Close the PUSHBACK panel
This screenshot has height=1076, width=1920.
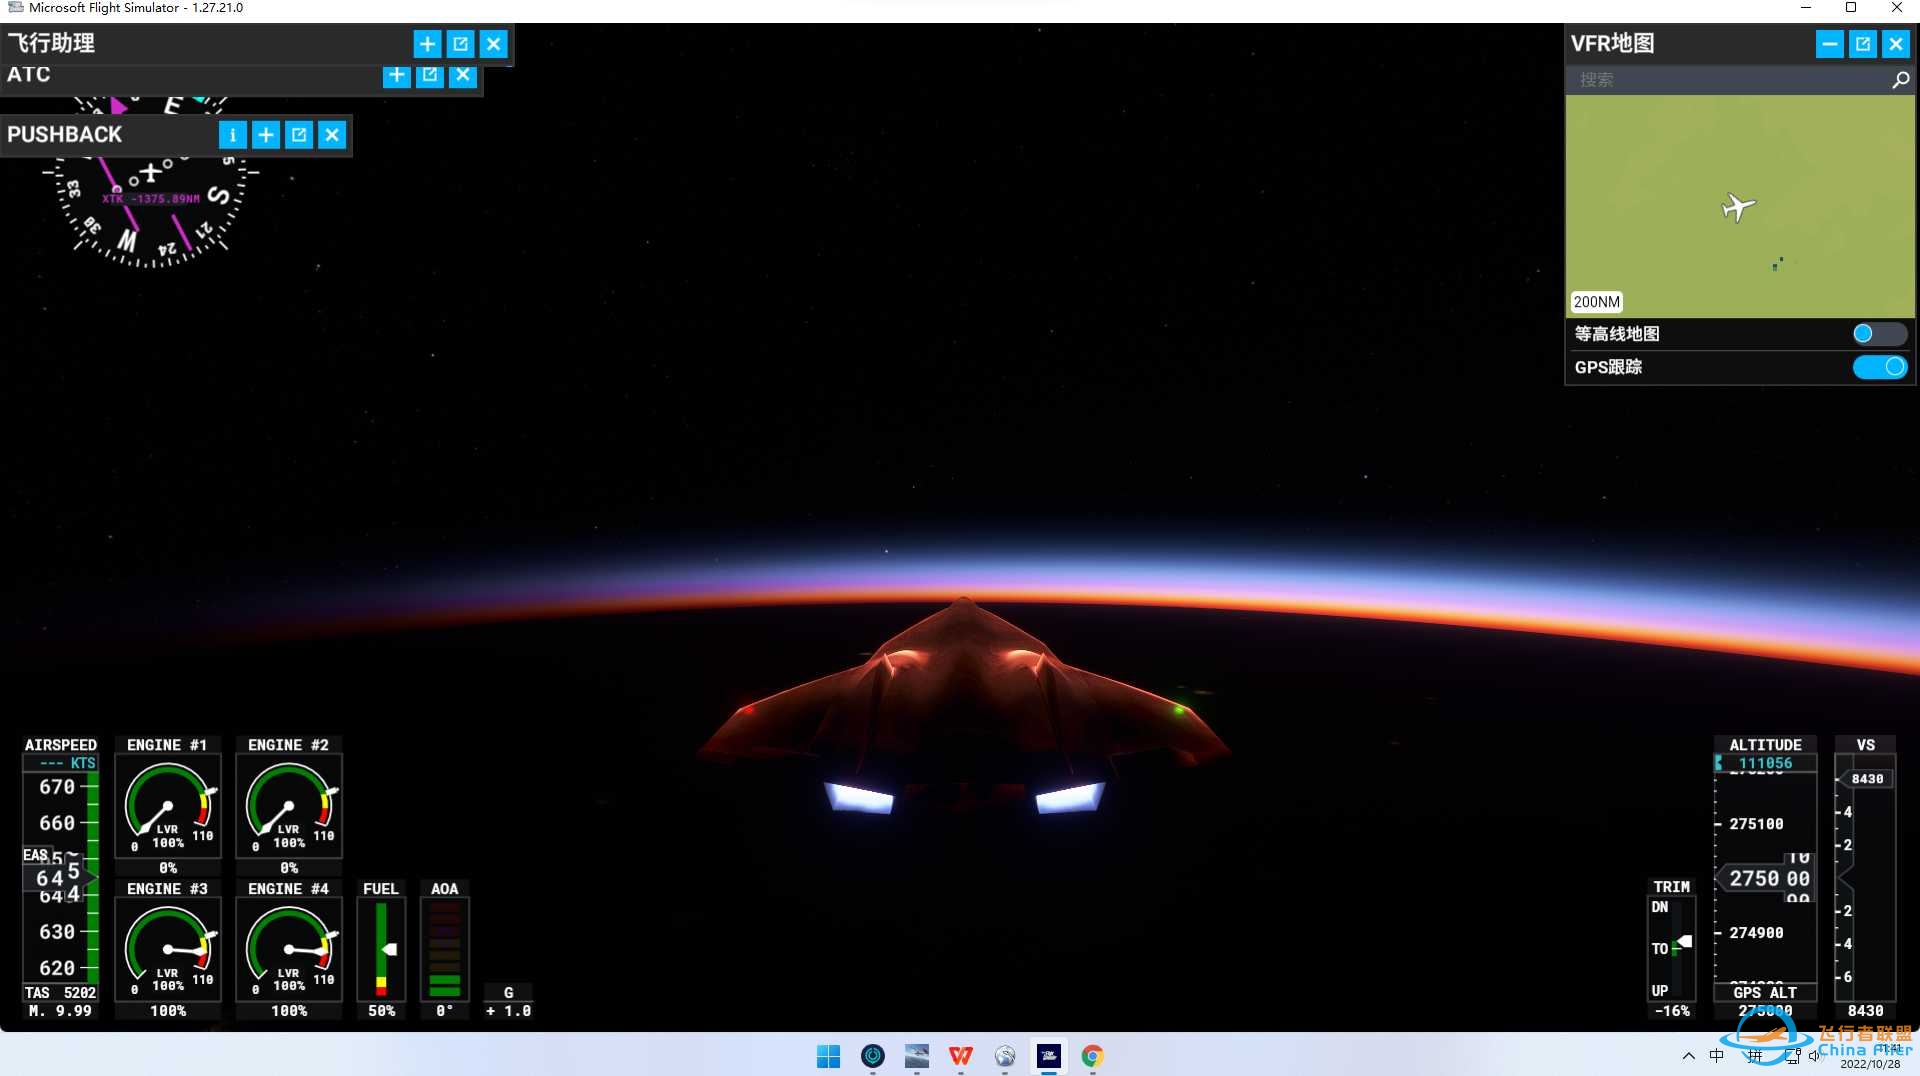coord(332,135)
